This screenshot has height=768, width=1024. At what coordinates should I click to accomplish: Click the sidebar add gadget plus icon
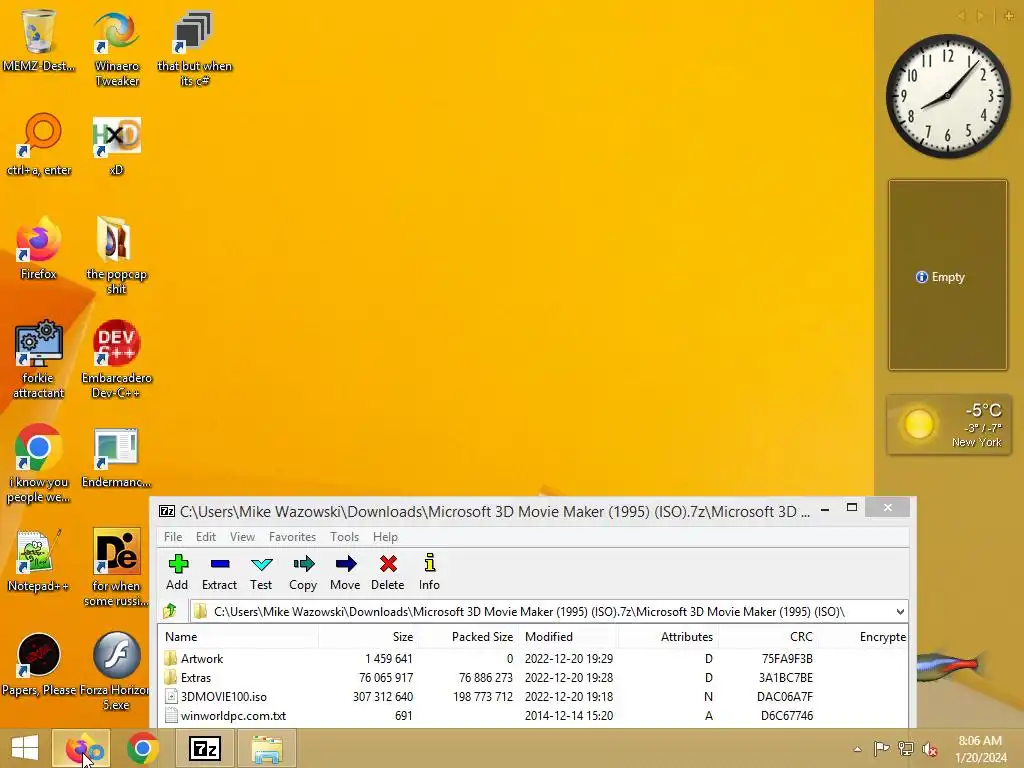(x=1009, y=16)
